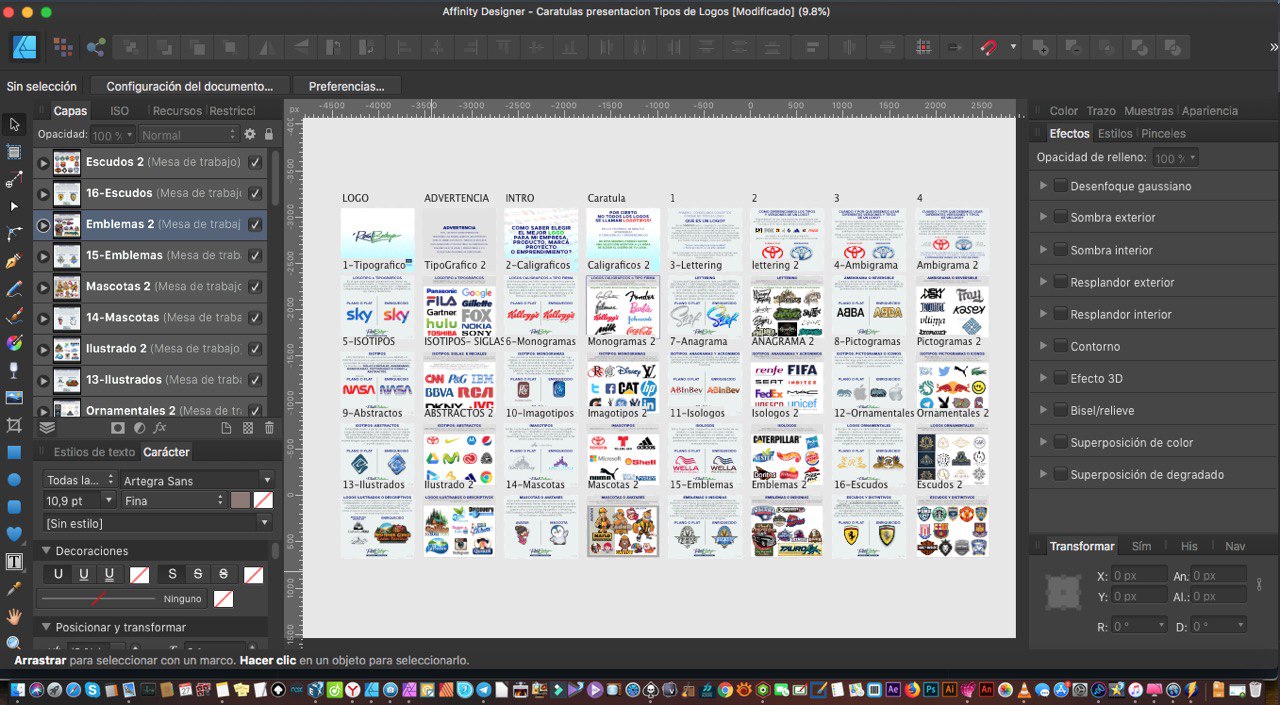
Task: Open the Estilos de texto tab
Action: click(94, 452)
